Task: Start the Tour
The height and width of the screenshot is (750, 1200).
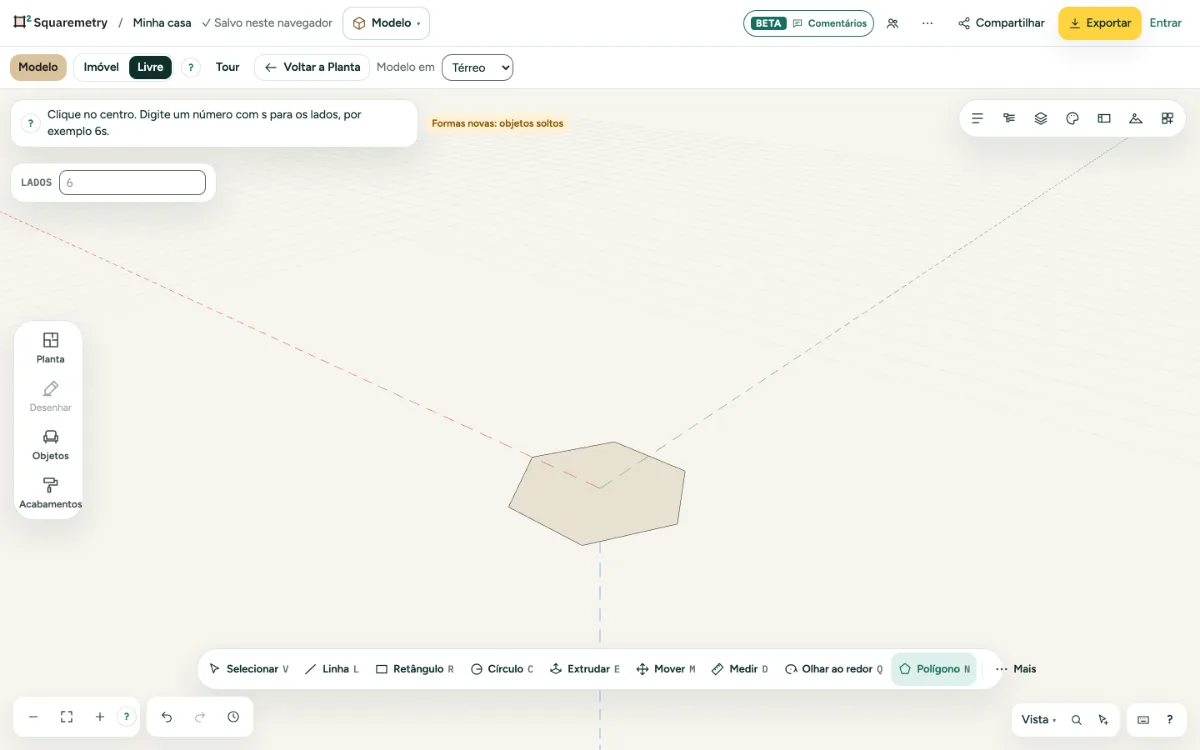Action: (x=228, y=67)
